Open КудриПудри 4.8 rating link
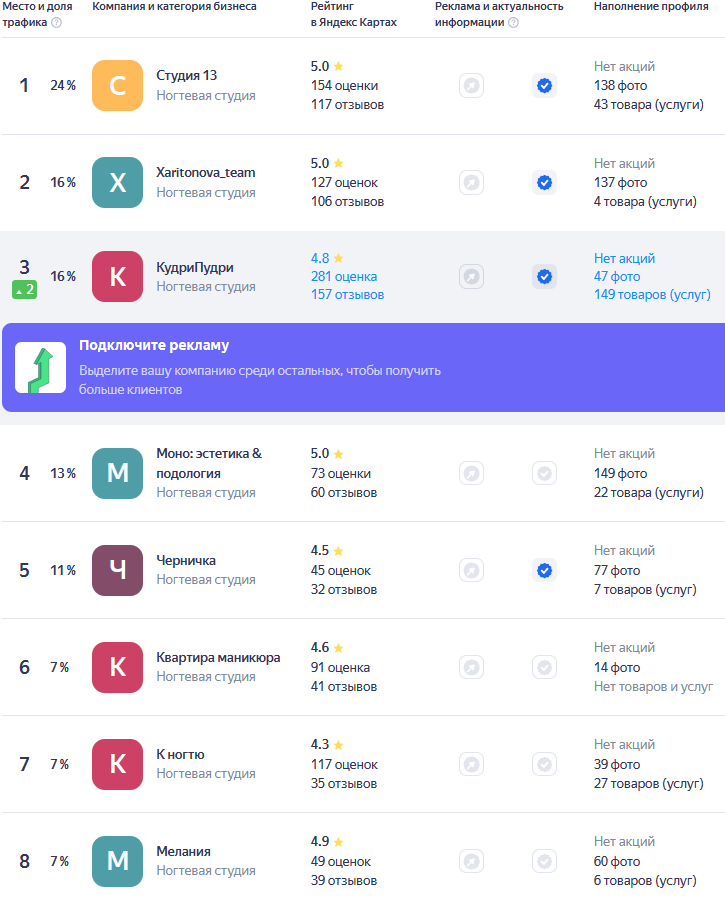Screen dimensions: 725x905 click(x=327, y=258)
